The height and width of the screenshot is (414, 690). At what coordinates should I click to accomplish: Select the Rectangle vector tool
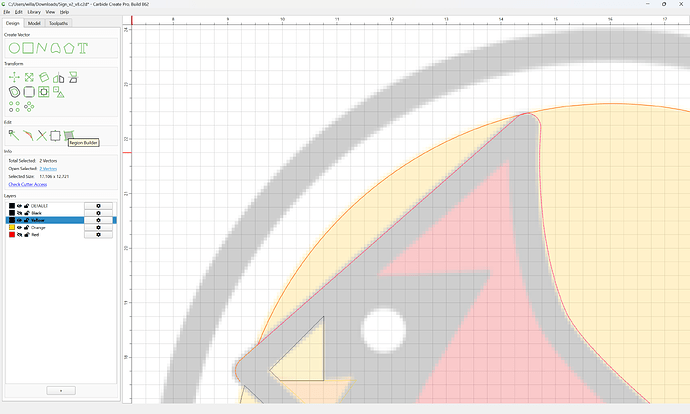pos(28,48)
